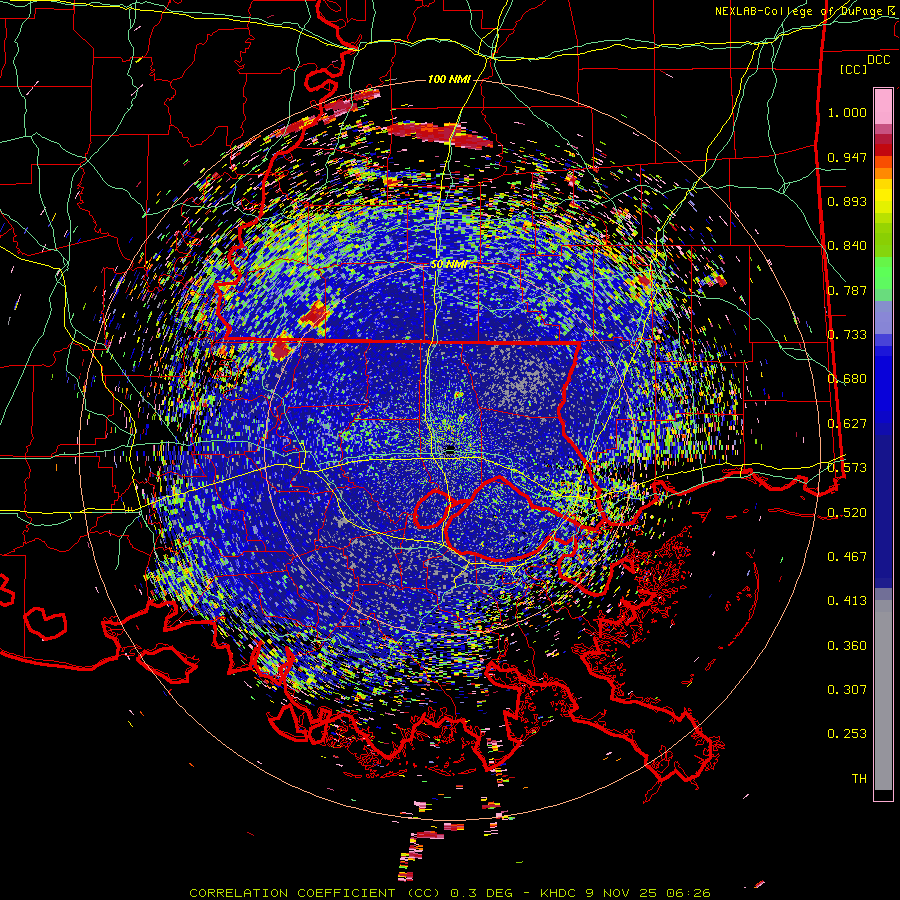Click the 0.360 scale value

click(x=847, y=646)
